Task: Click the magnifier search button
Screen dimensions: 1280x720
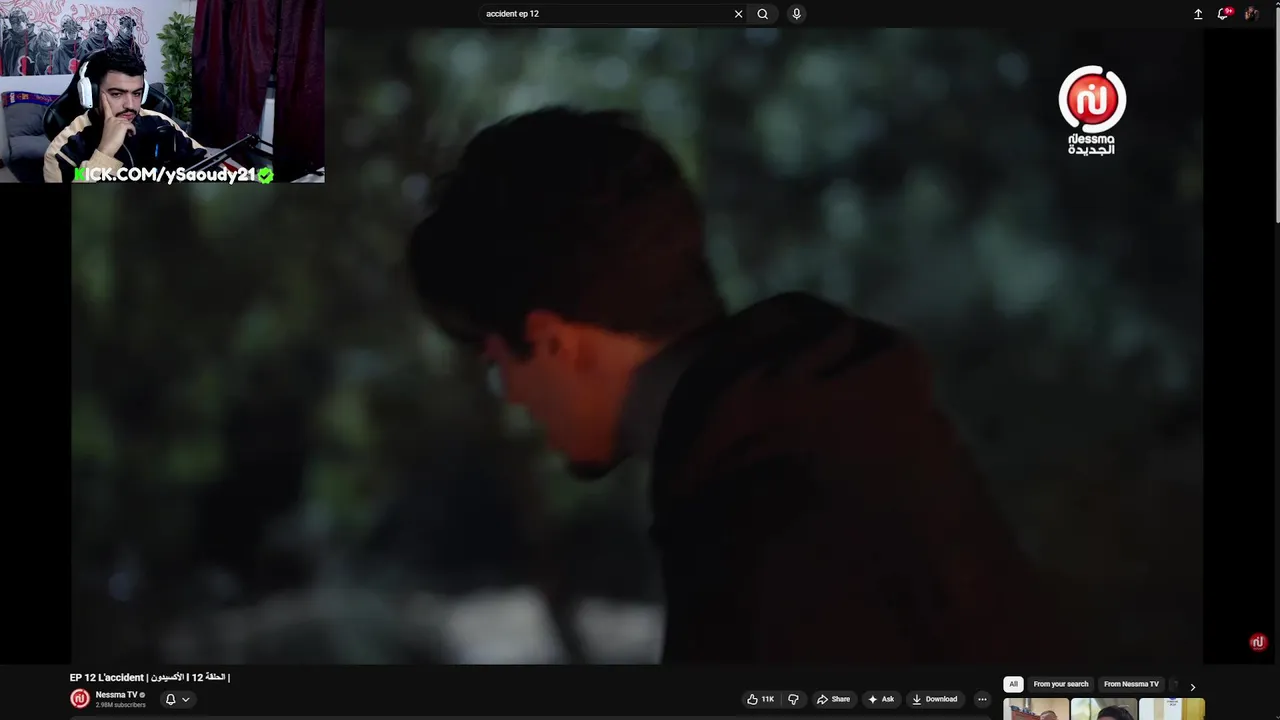Action: (763, 14)
